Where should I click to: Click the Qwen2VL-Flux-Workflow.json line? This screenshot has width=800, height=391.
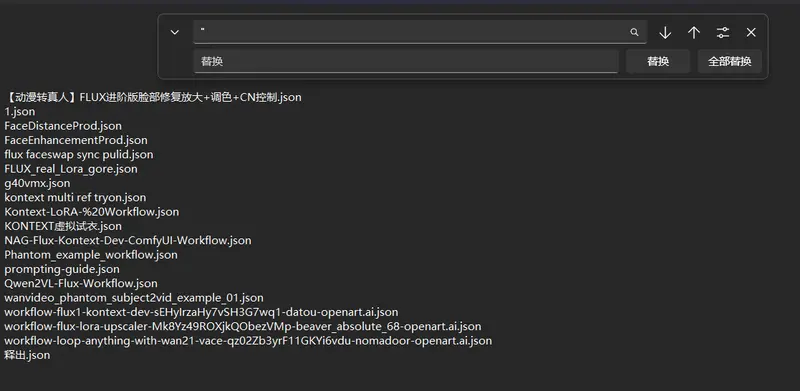81,283
